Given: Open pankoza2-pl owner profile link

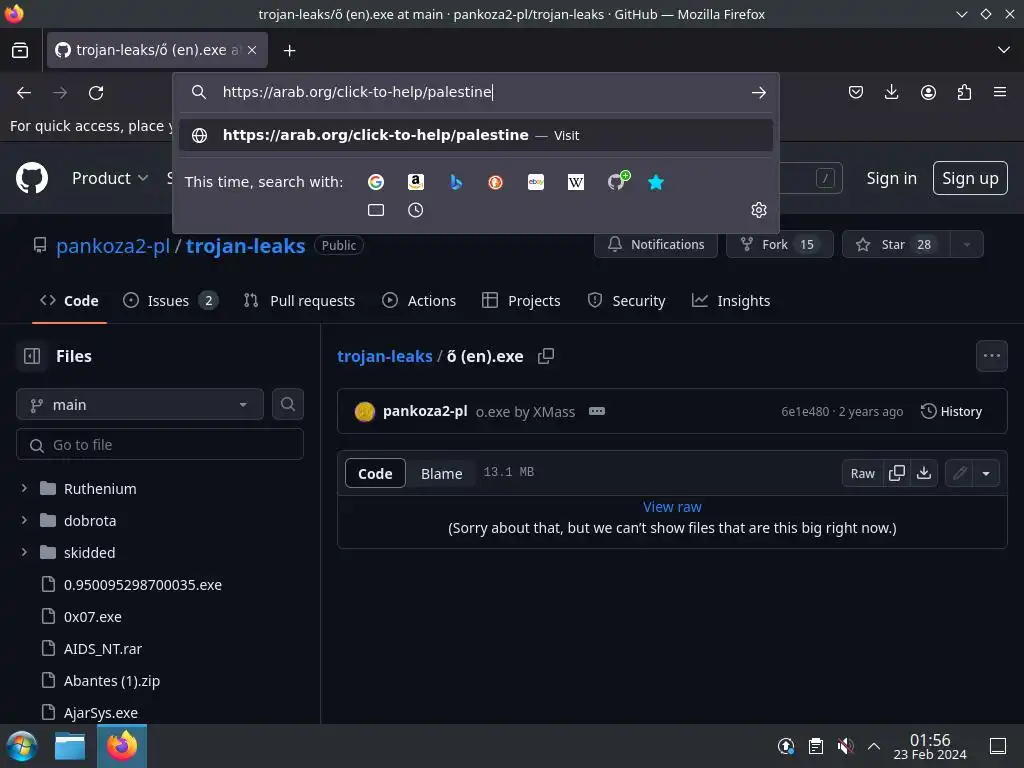Looking at the screenshot, I should click(113, 246).
